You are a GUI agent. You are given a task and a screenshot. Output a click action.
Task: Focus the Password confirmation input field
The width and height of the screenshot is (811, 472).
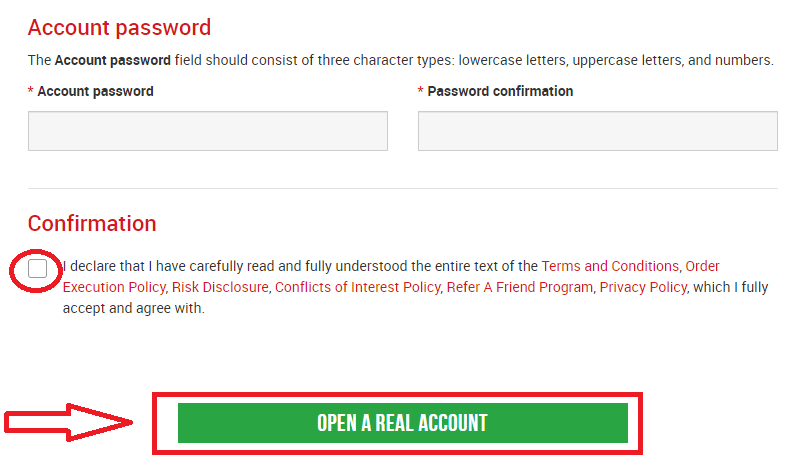pos(597,131)
